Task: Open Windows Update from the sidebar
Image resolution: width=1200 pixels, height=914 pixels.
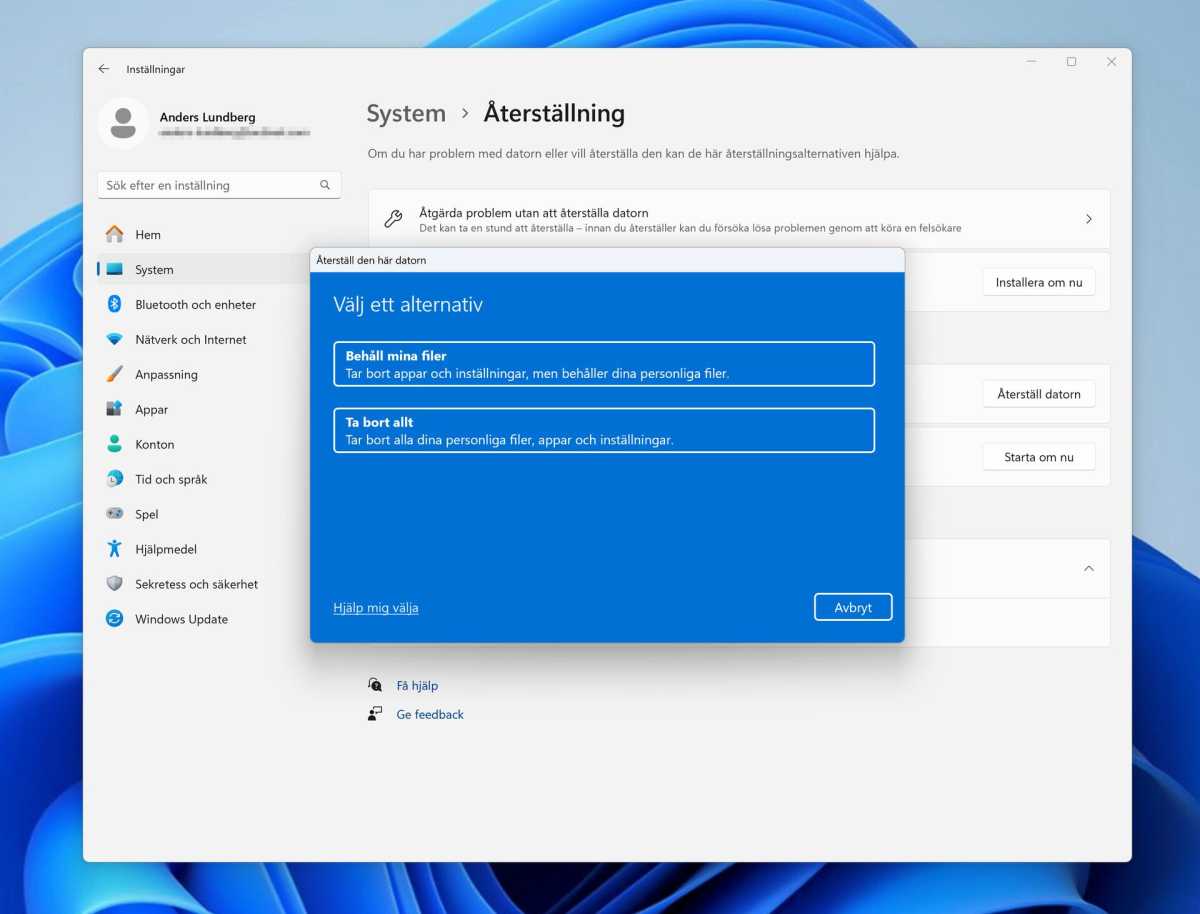Action: (x=181, y=619)
